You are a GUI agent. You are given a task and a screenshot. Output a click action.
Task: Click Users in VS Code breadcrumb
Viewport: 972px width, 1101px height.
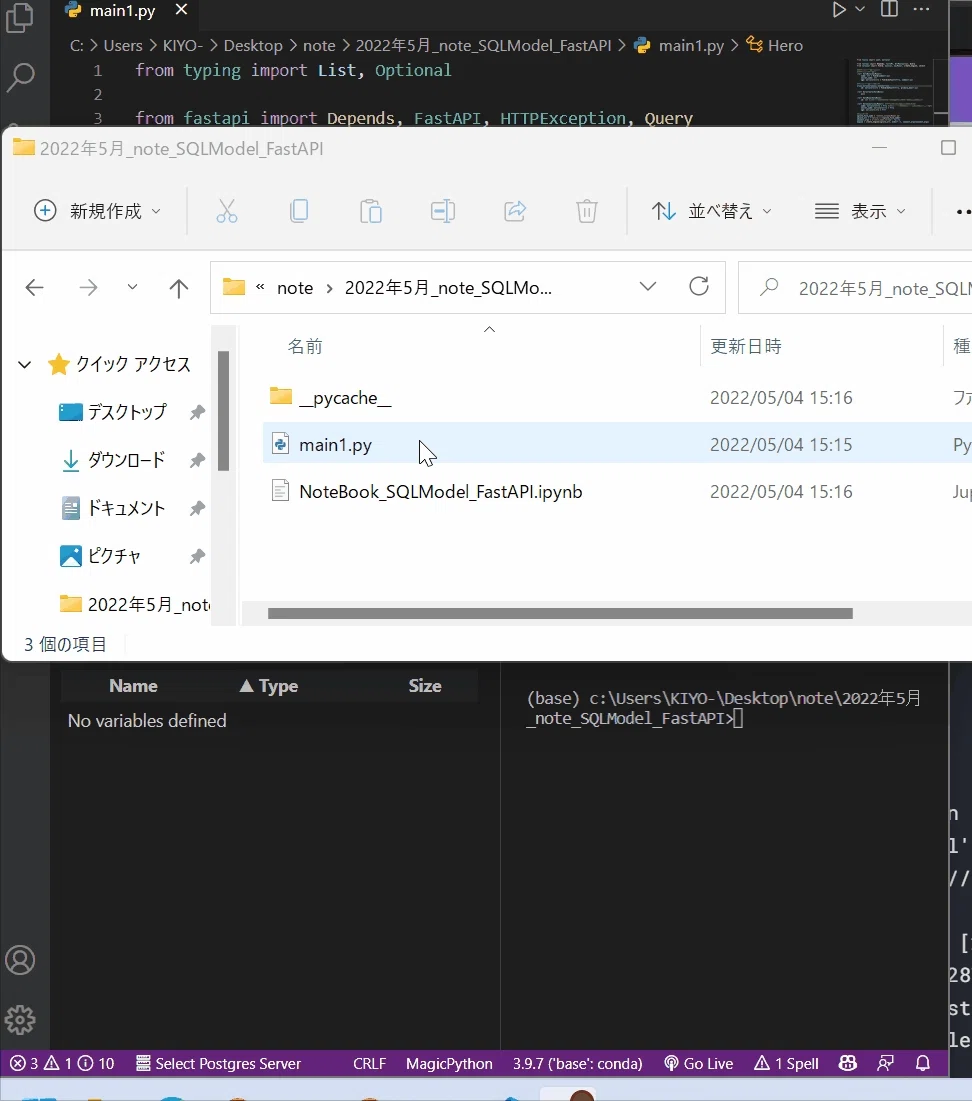pyautogui.click(x=123, y=46)
